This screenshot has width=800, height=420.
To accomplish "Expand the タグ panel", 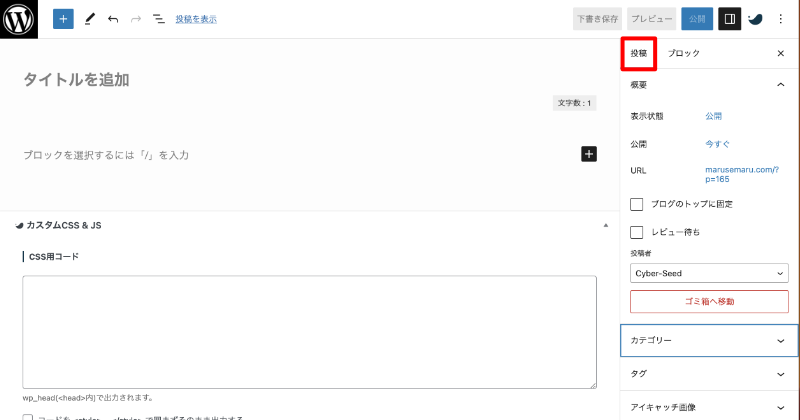I will 709,374.
